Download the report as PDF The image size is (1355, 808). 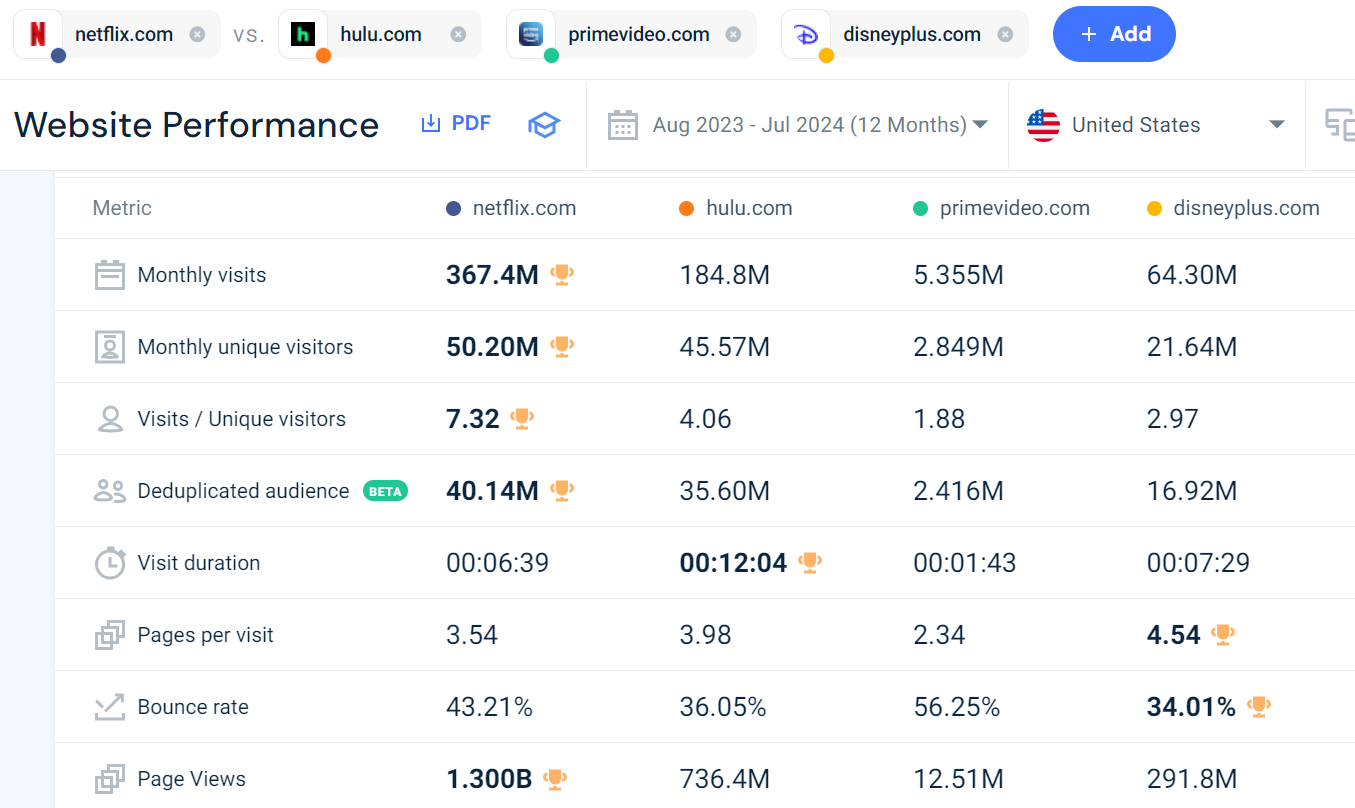point(456,124)
